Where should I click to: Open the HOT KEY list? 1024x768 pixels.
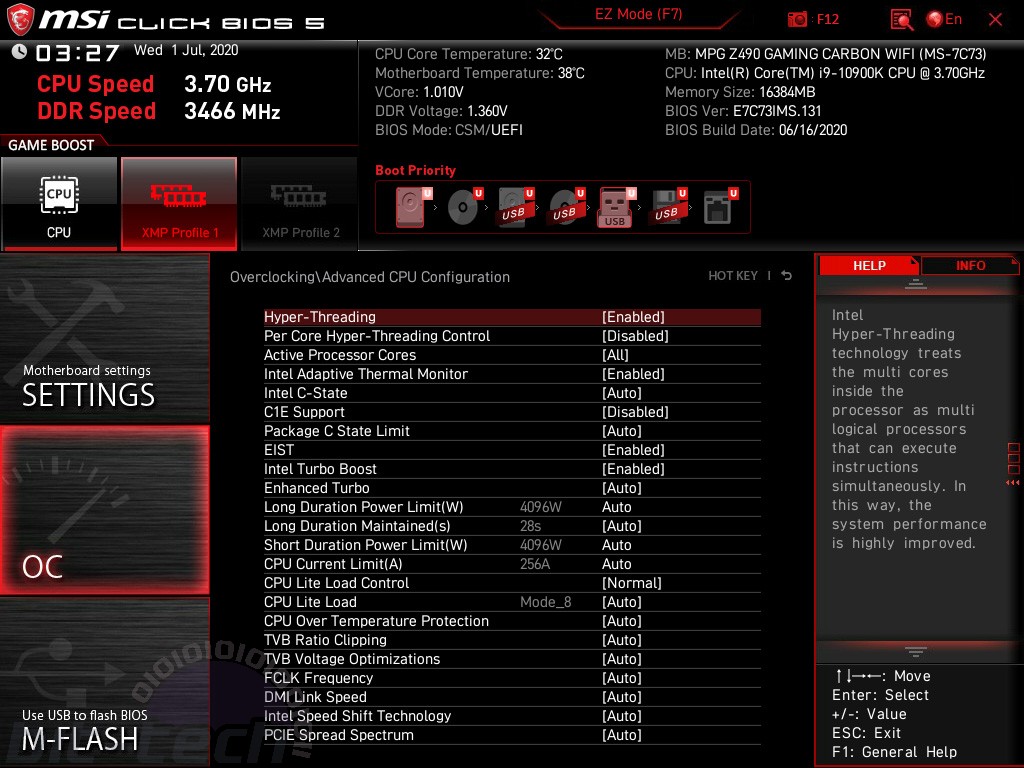733,276
